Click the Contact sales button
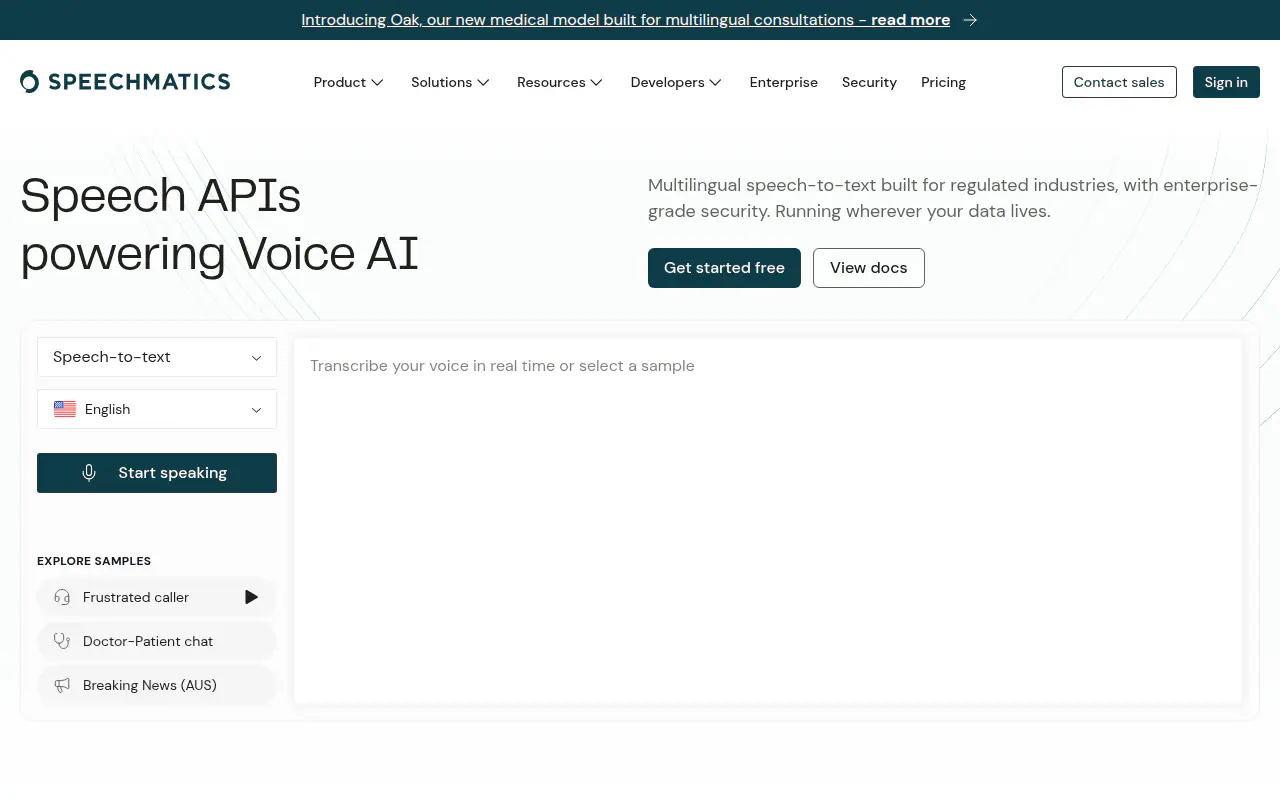 tap(1119, 82)
